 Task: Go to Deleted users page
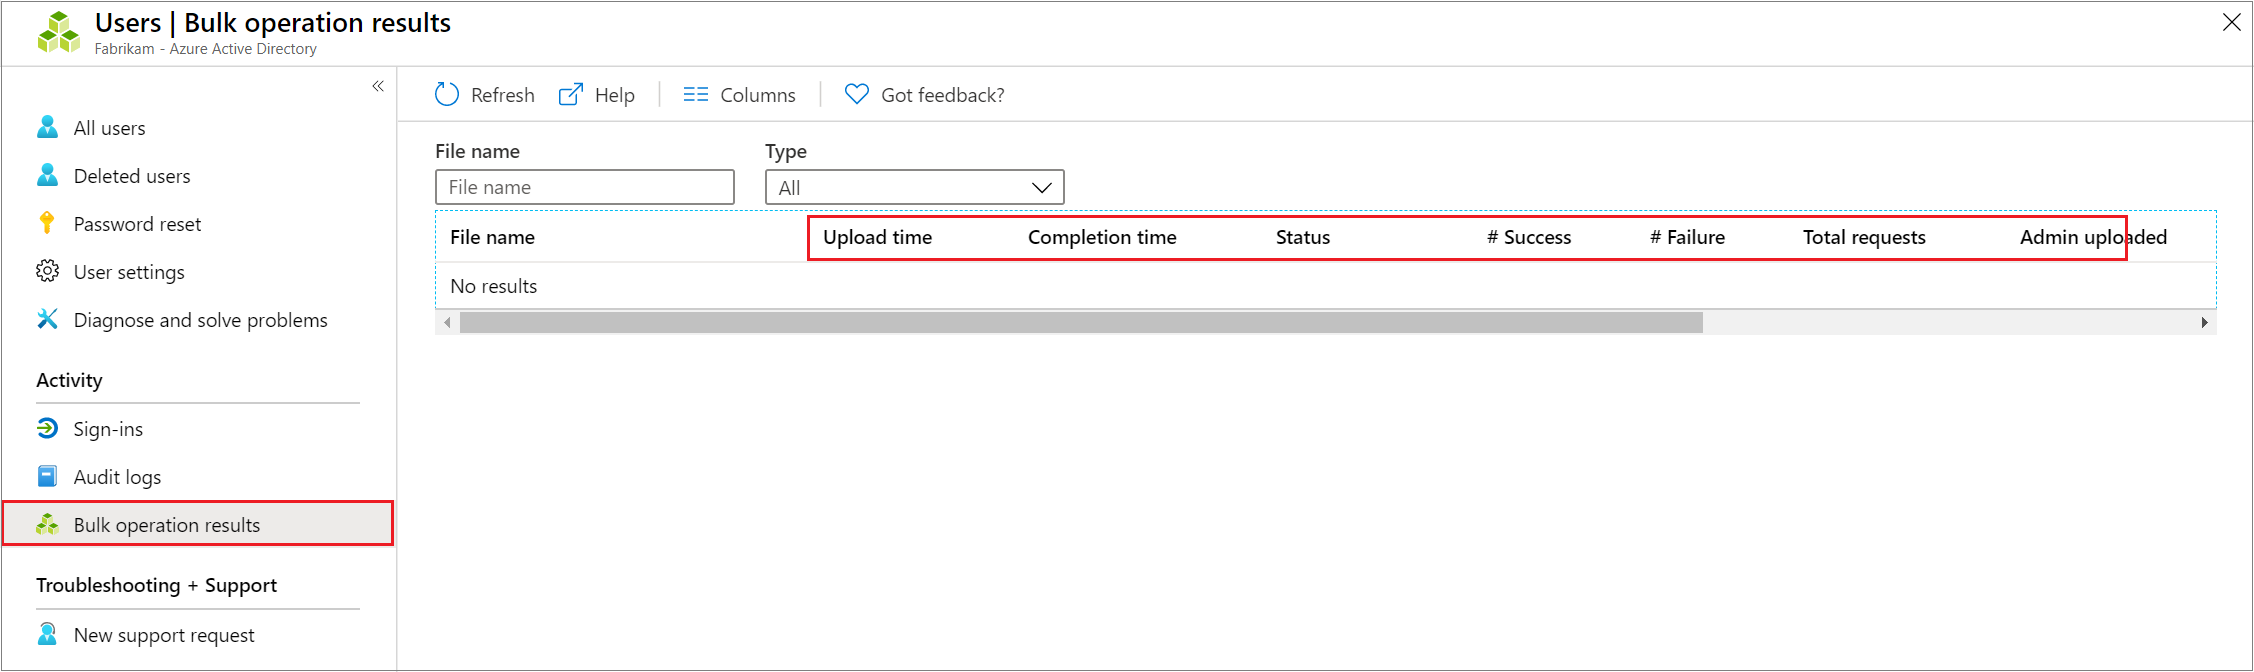[131, 176]
